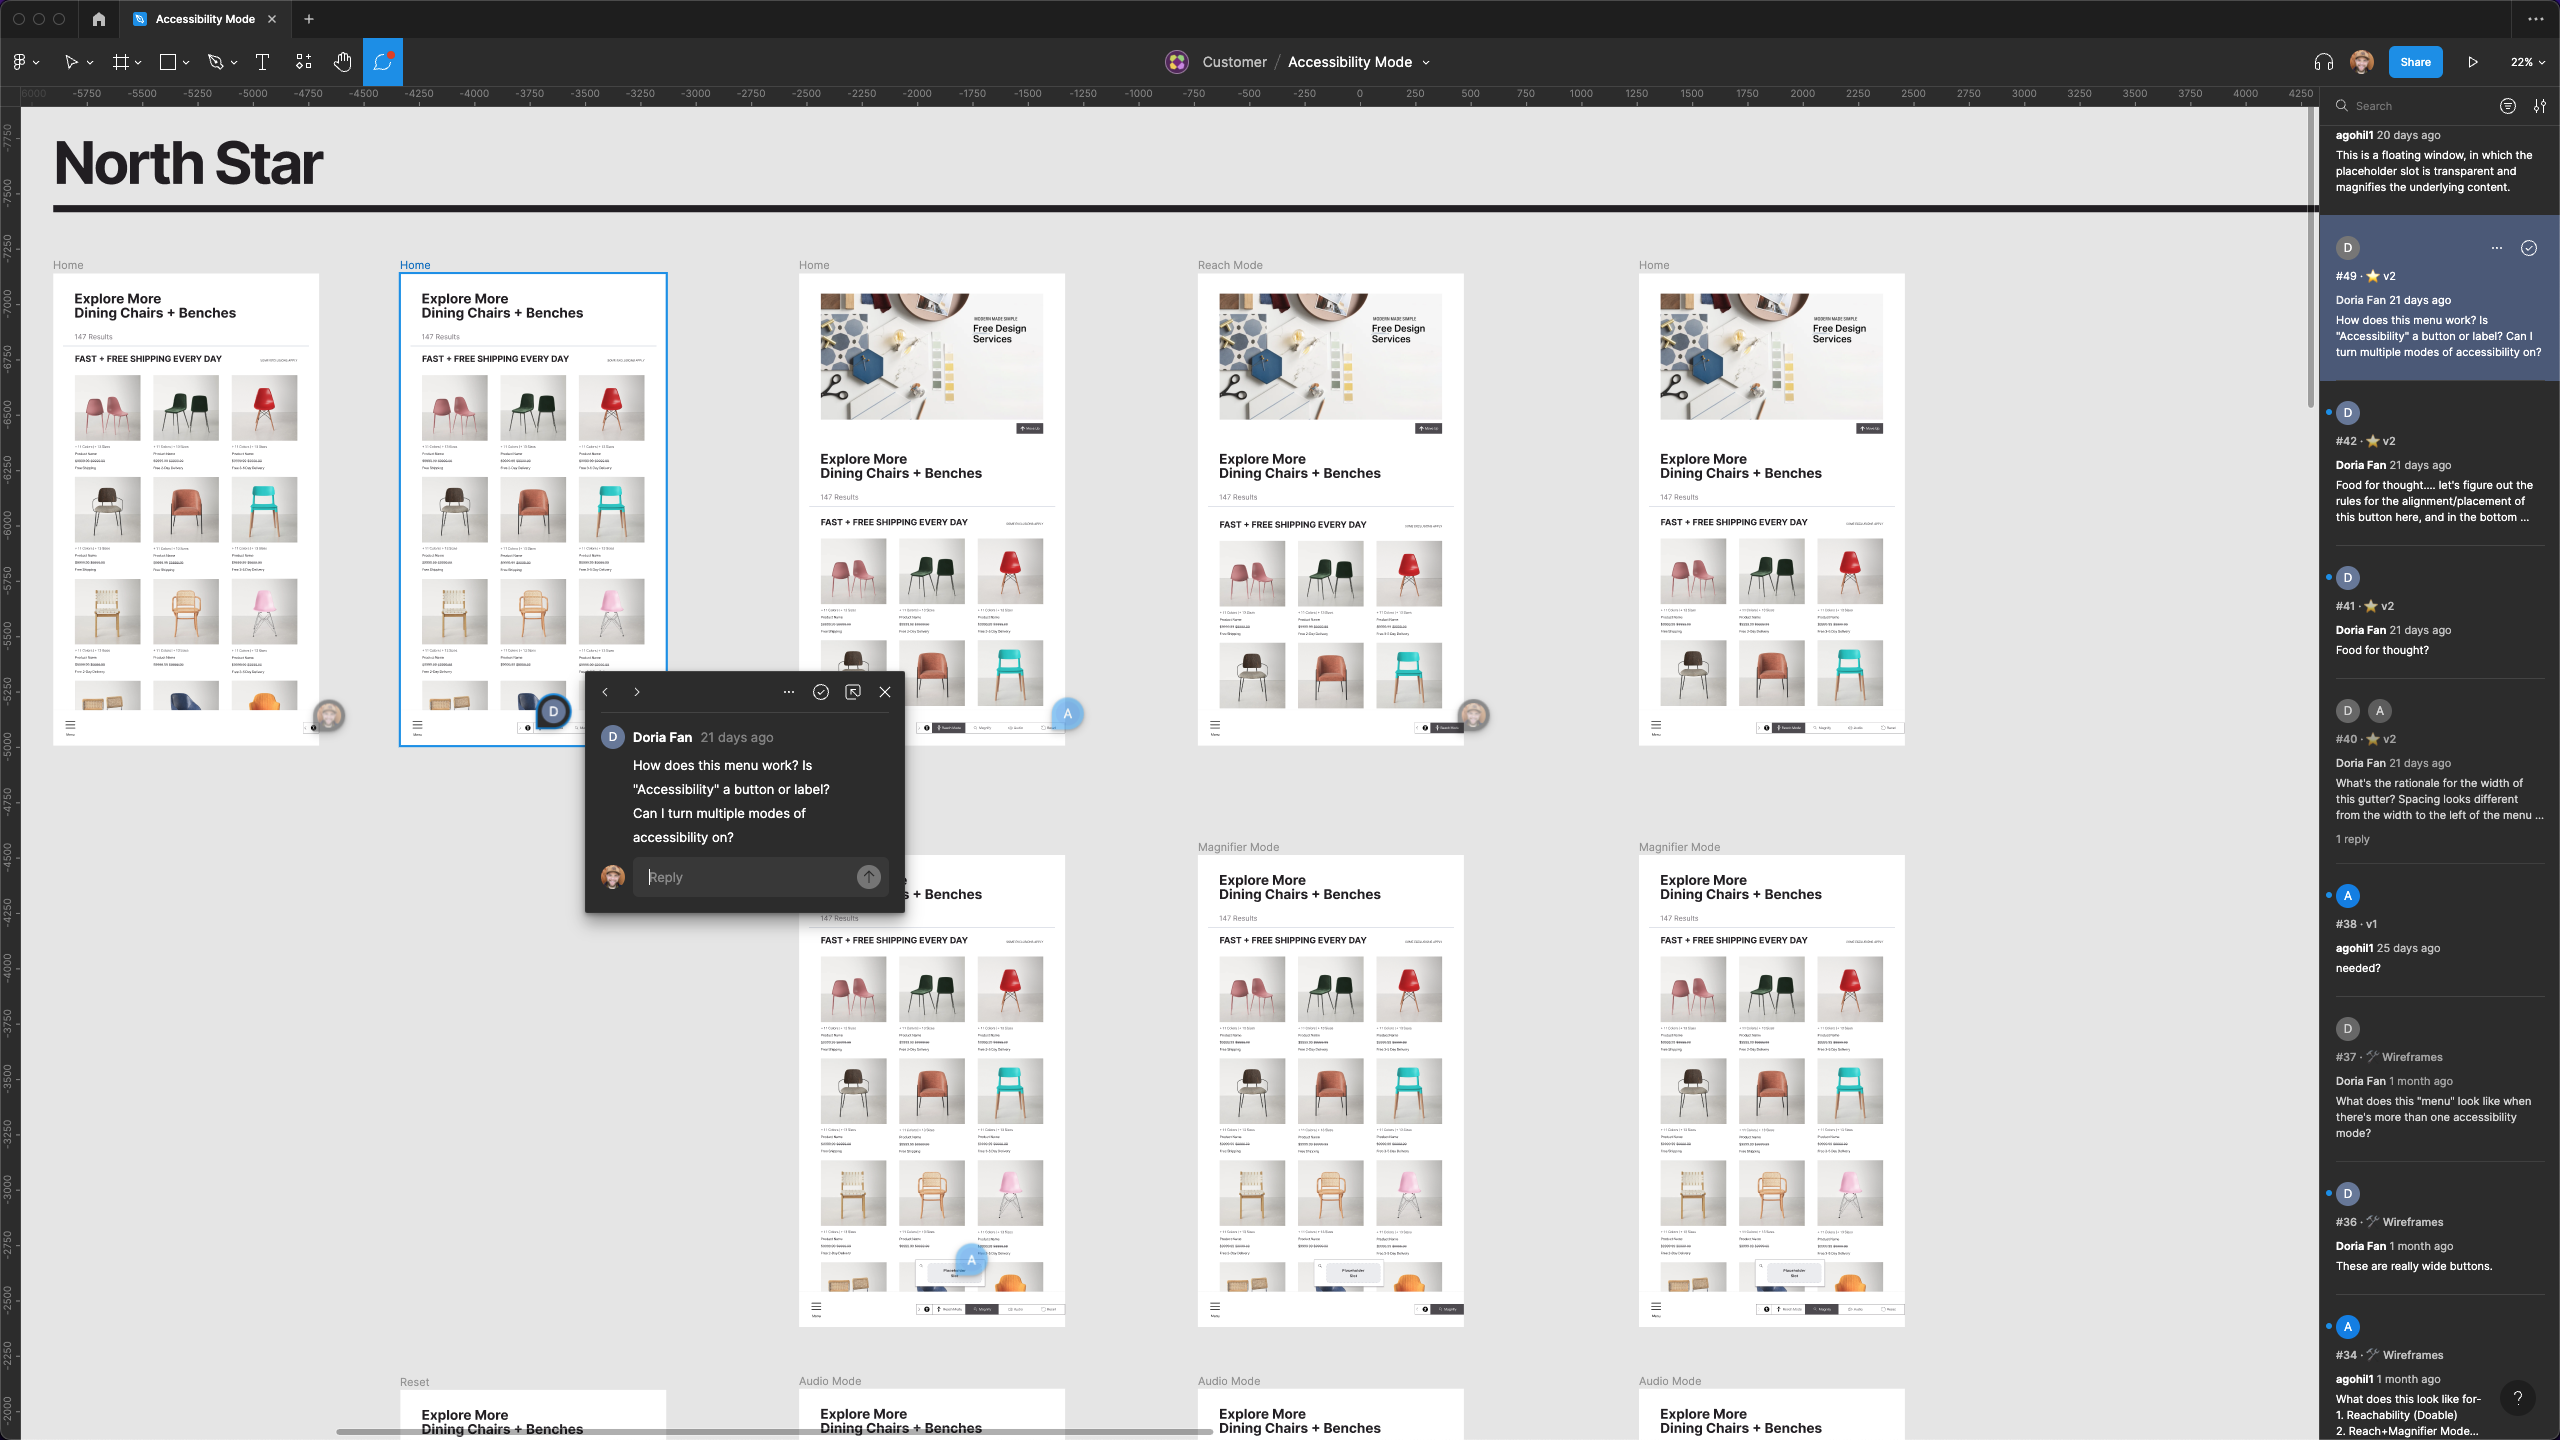Open a new tab with plus
Screen dimensions: 2560x1440
tap(309, 19)
